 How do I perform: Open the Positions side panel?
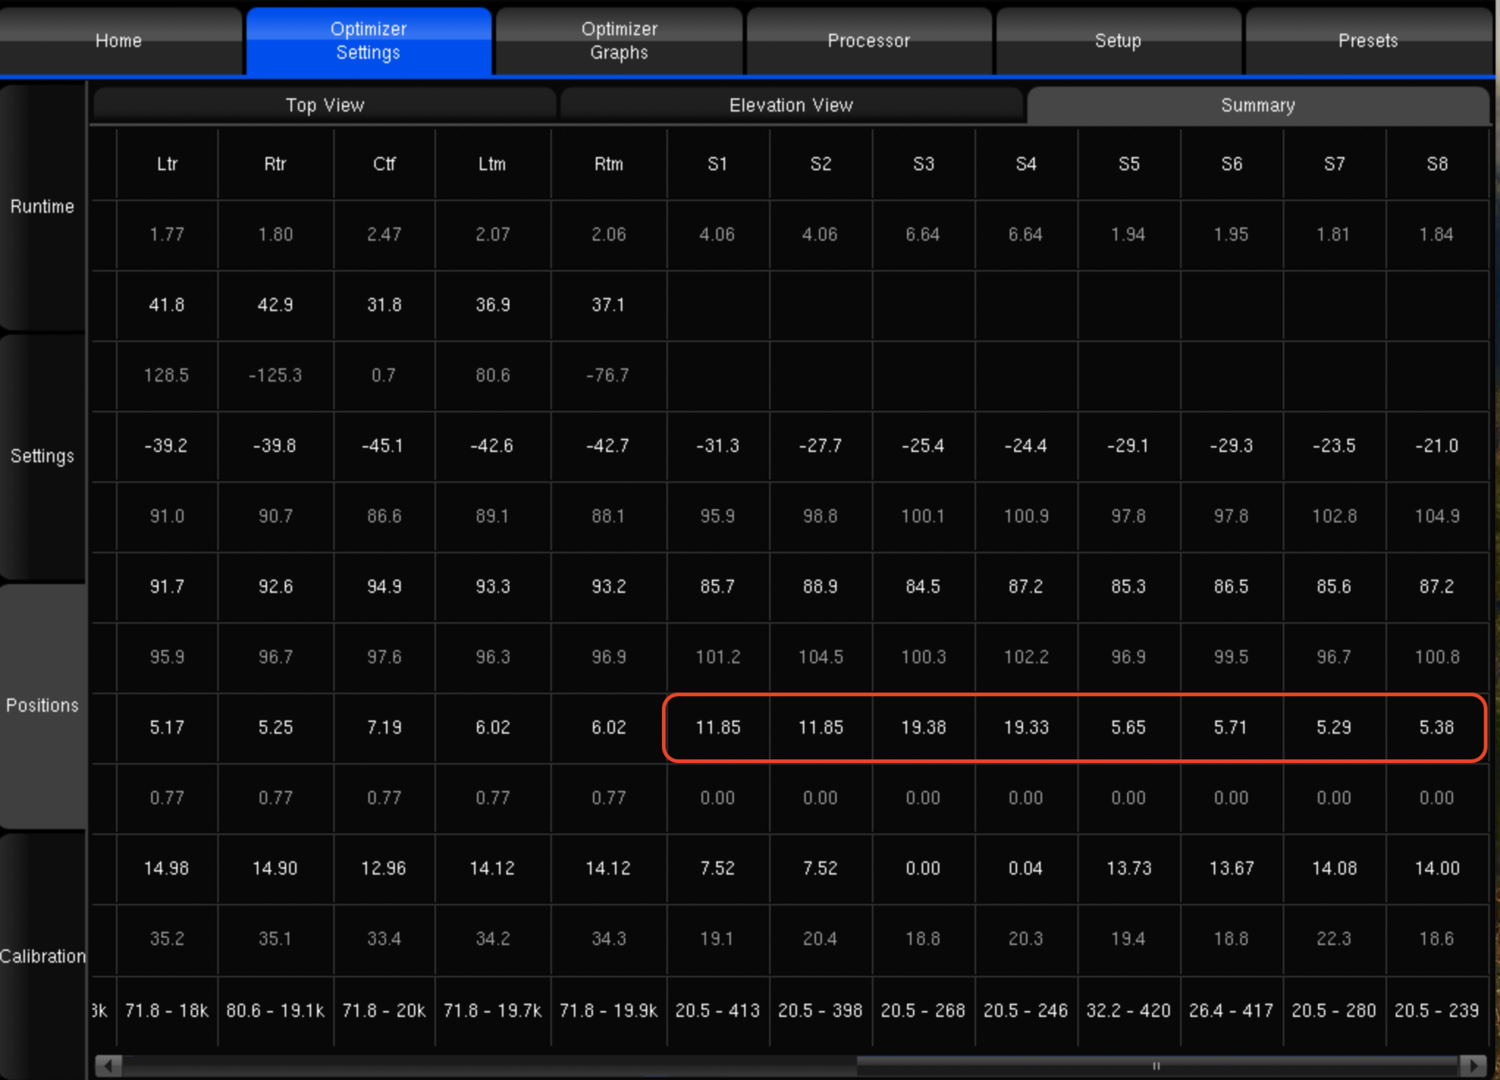(x=42, y=706)
